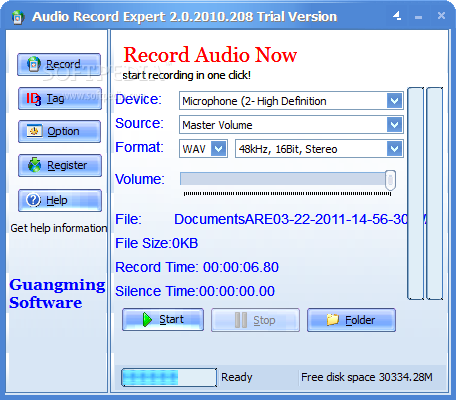Click the Guangming Software link
This screenshot has height=400, width=456.
pos(57,294)
